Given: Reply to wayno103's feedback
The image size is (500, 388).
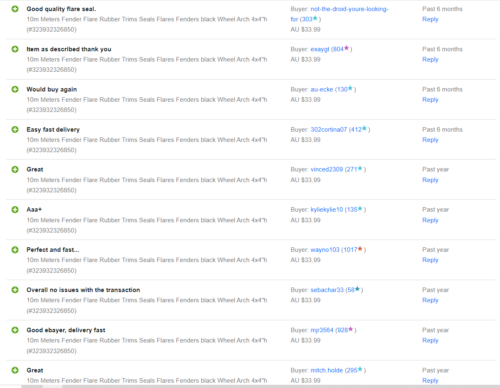Looking at the screenshot, I should pos(430,260).
